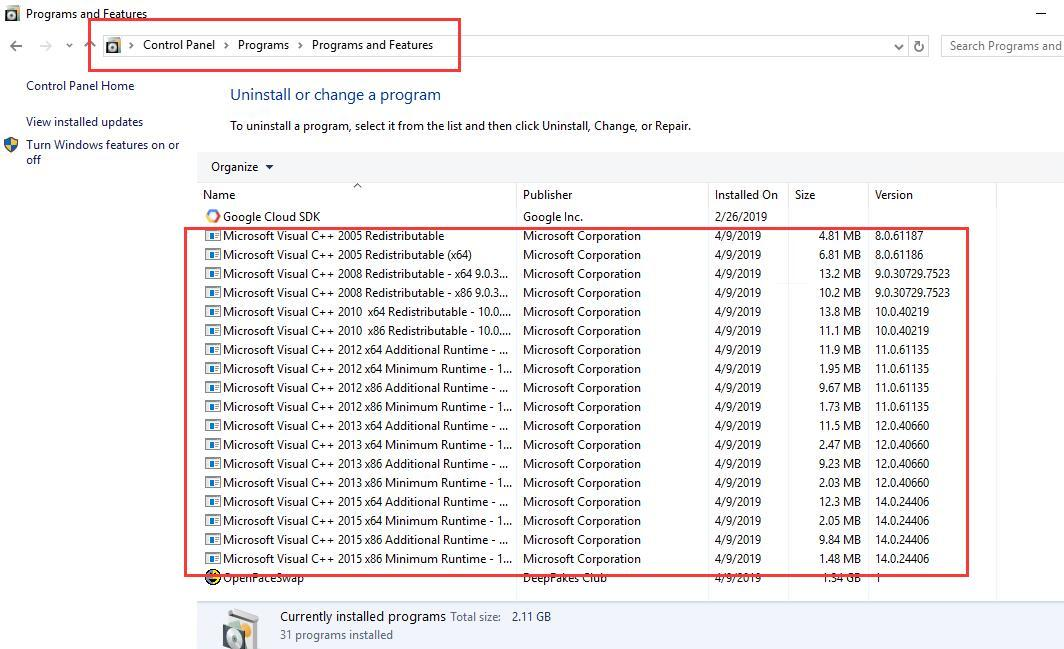The height and width of the screenshot is (649, 1064).
Task: Click the 1.95 MB size cell
Action: 839,369
